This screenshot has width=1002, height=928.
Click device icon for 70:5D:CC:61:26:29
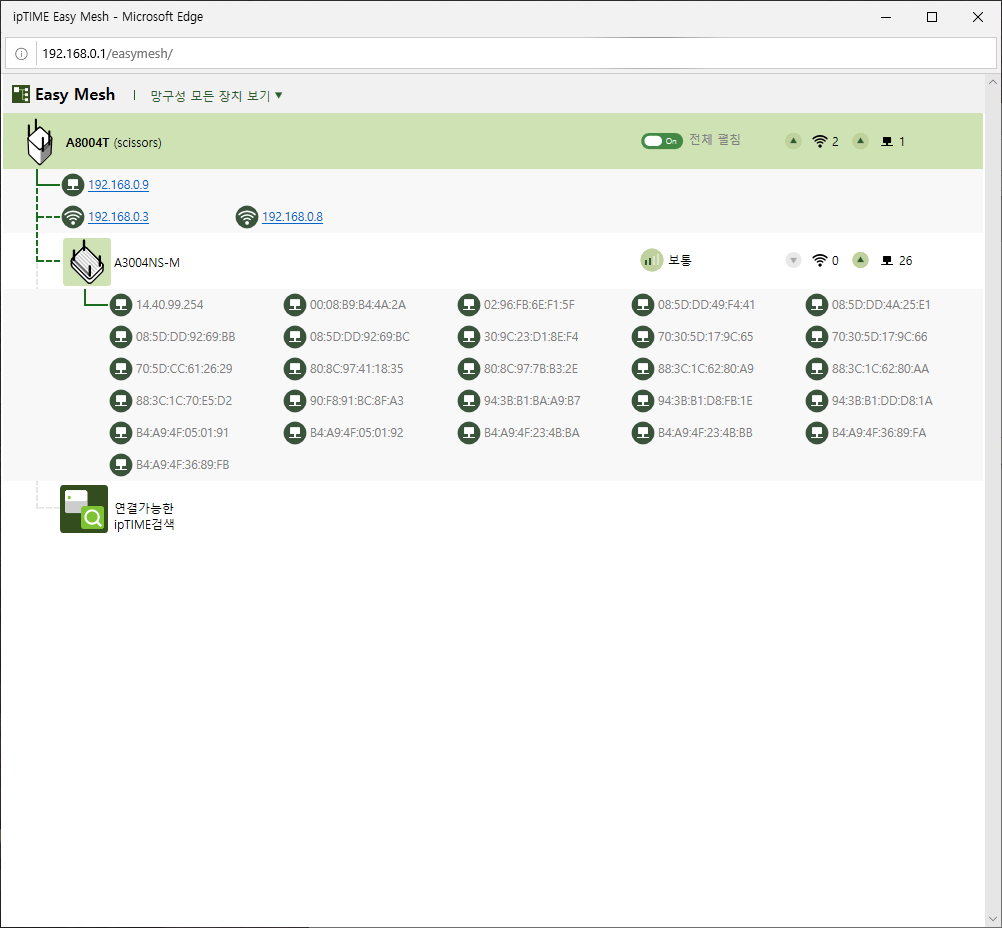pos(121,369)
